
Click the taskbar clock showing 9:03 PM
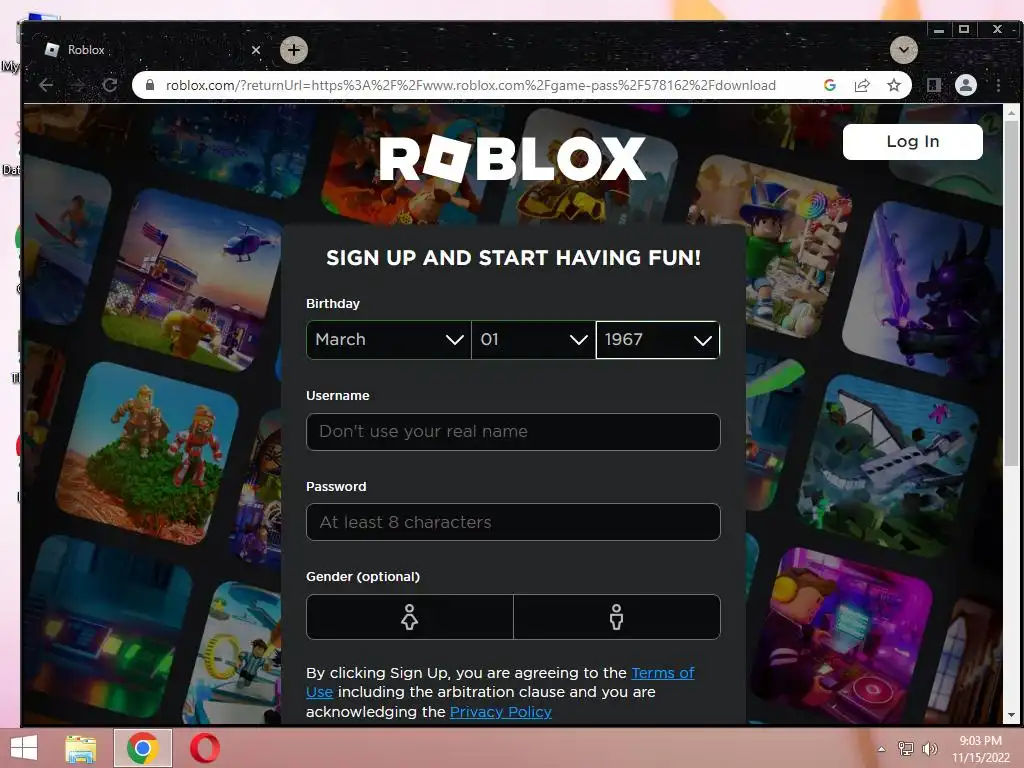[980, 749]
